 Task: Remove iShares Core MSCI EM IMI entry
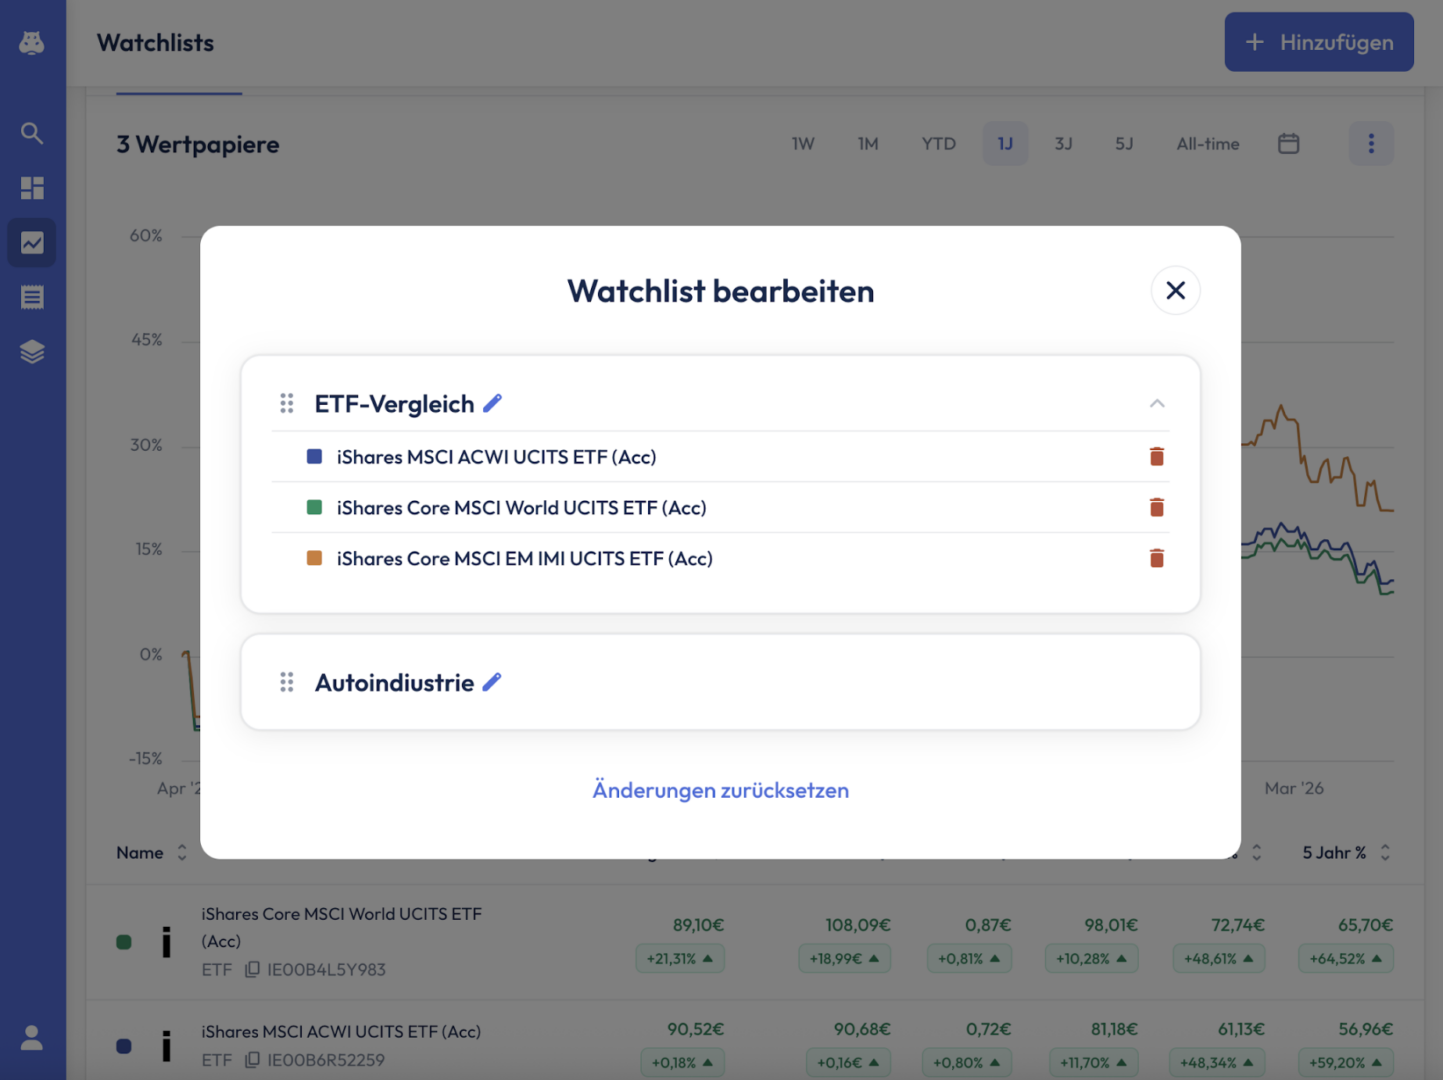point(1156,559)
